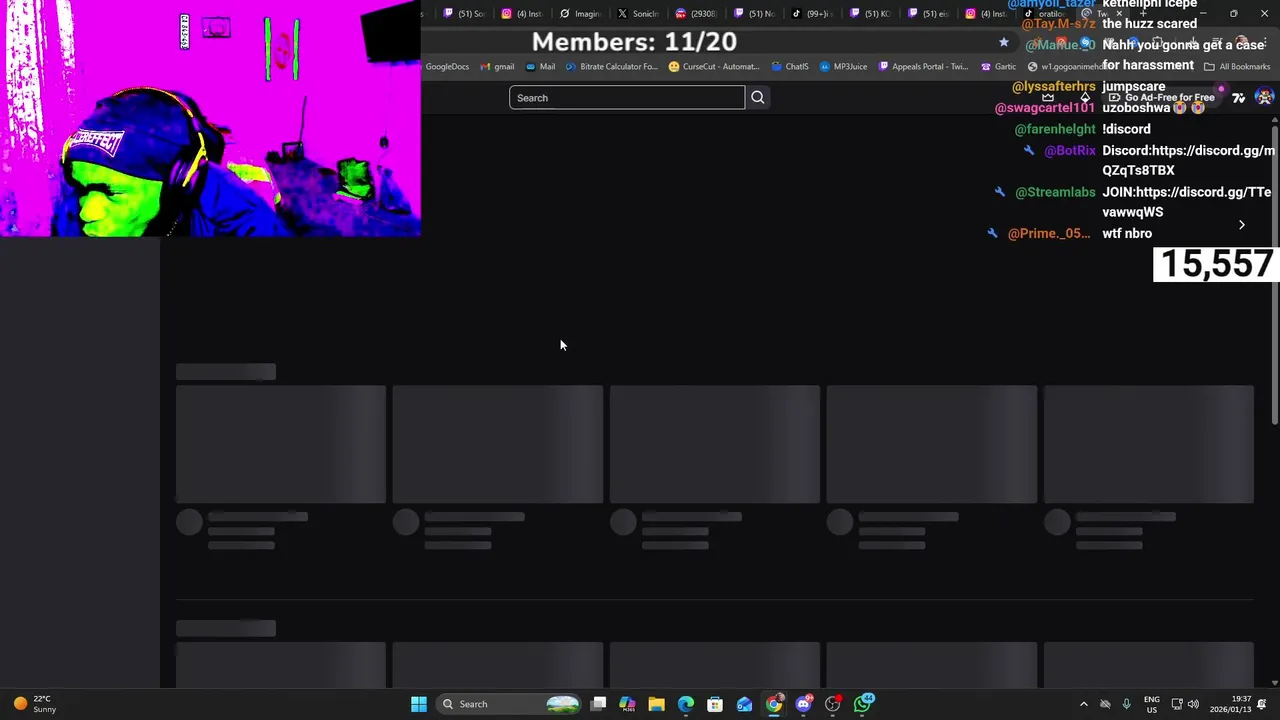
Task: Open the Outlook mail app on taskbar
Action: pos(744,704)
